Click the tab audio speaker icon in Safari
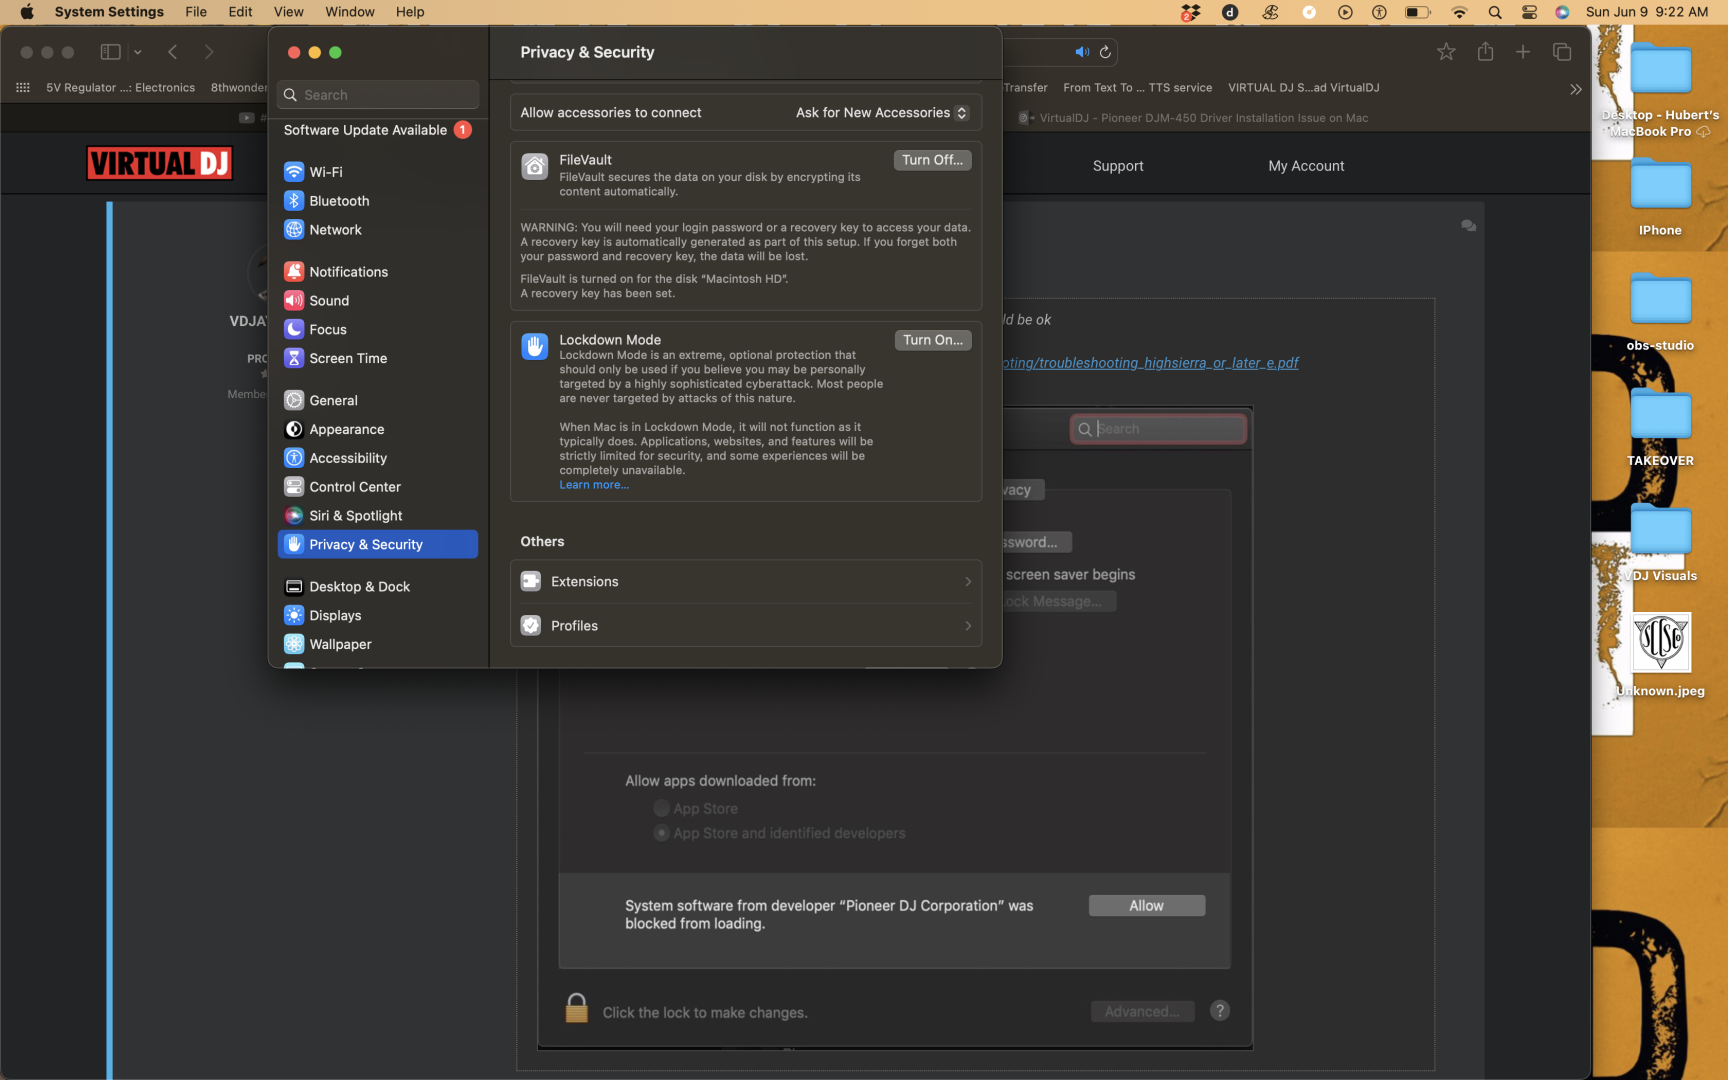This screenshot has height=1080, width=1728. (x=1082, y=52)
